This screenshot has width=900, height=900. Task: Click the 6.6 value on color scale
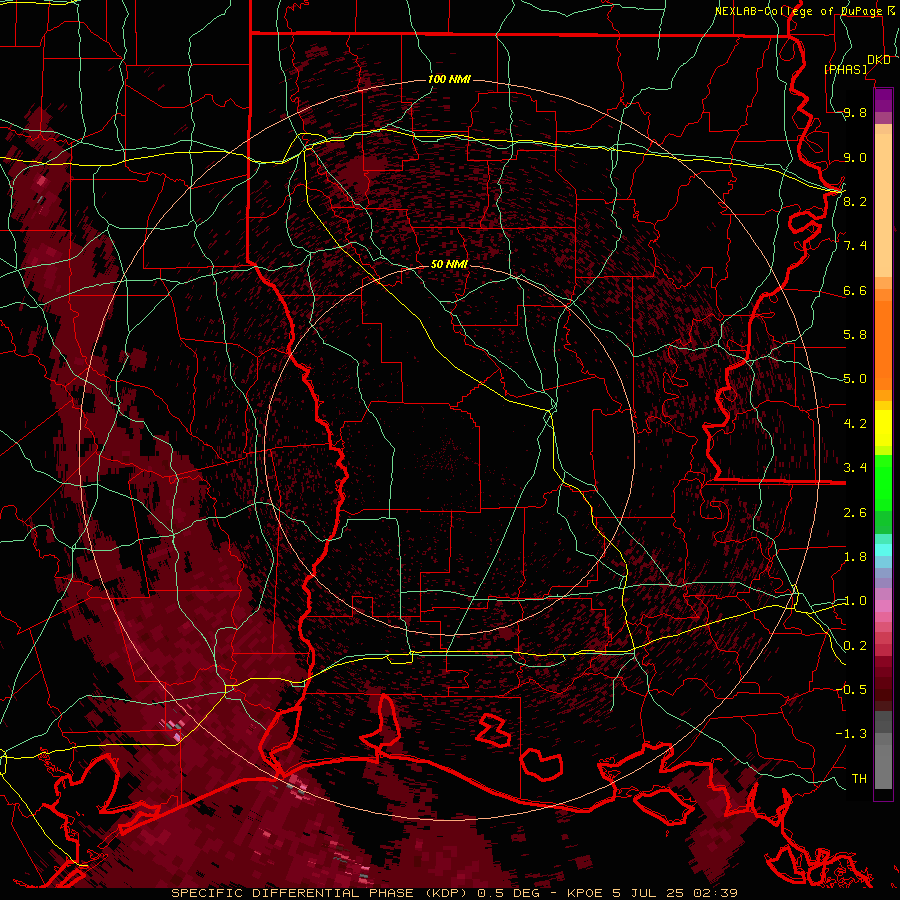click(x=855, y=290)
